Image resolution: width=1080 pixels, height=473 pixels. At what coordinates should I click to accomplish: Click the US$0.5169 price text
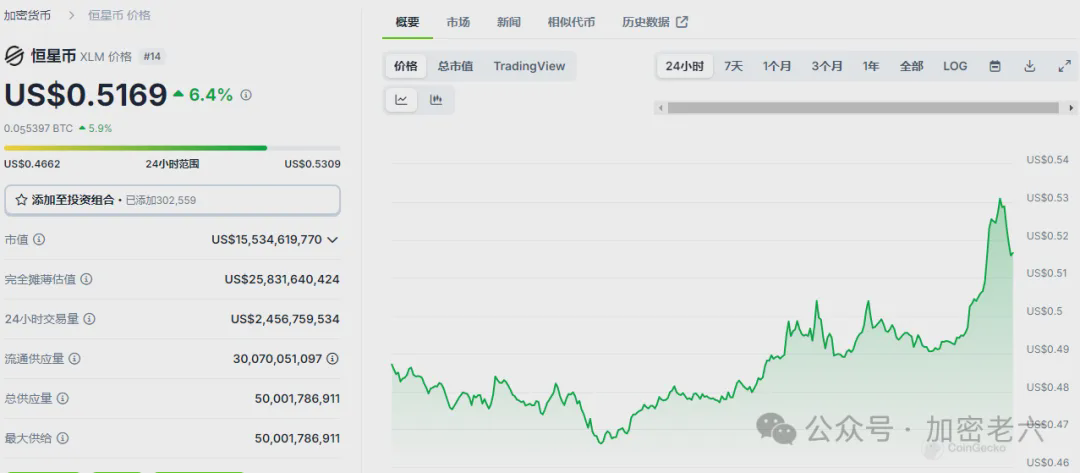[x=86, y=95]
